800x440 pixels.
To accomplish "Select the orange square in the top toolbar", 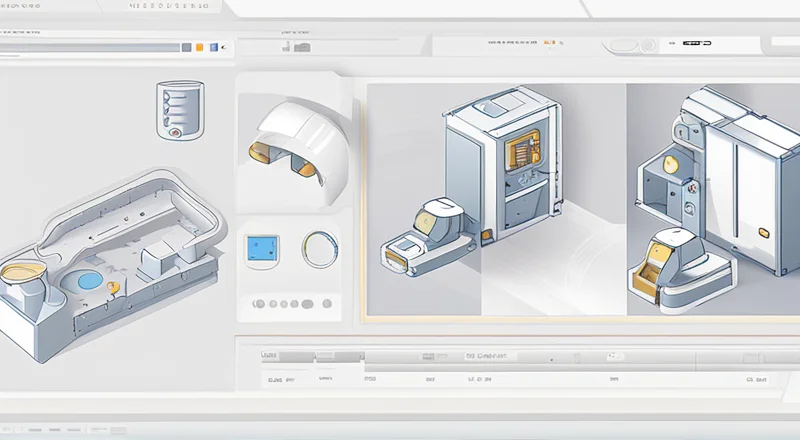I will click(x=200, y=47).
